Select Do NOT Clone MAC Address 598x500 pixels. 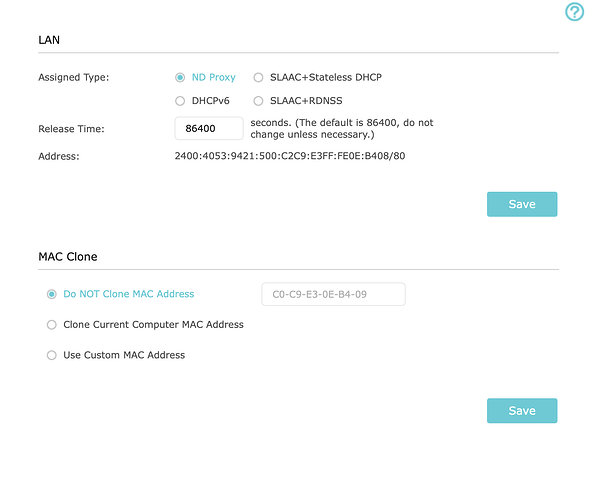[51, 294]
